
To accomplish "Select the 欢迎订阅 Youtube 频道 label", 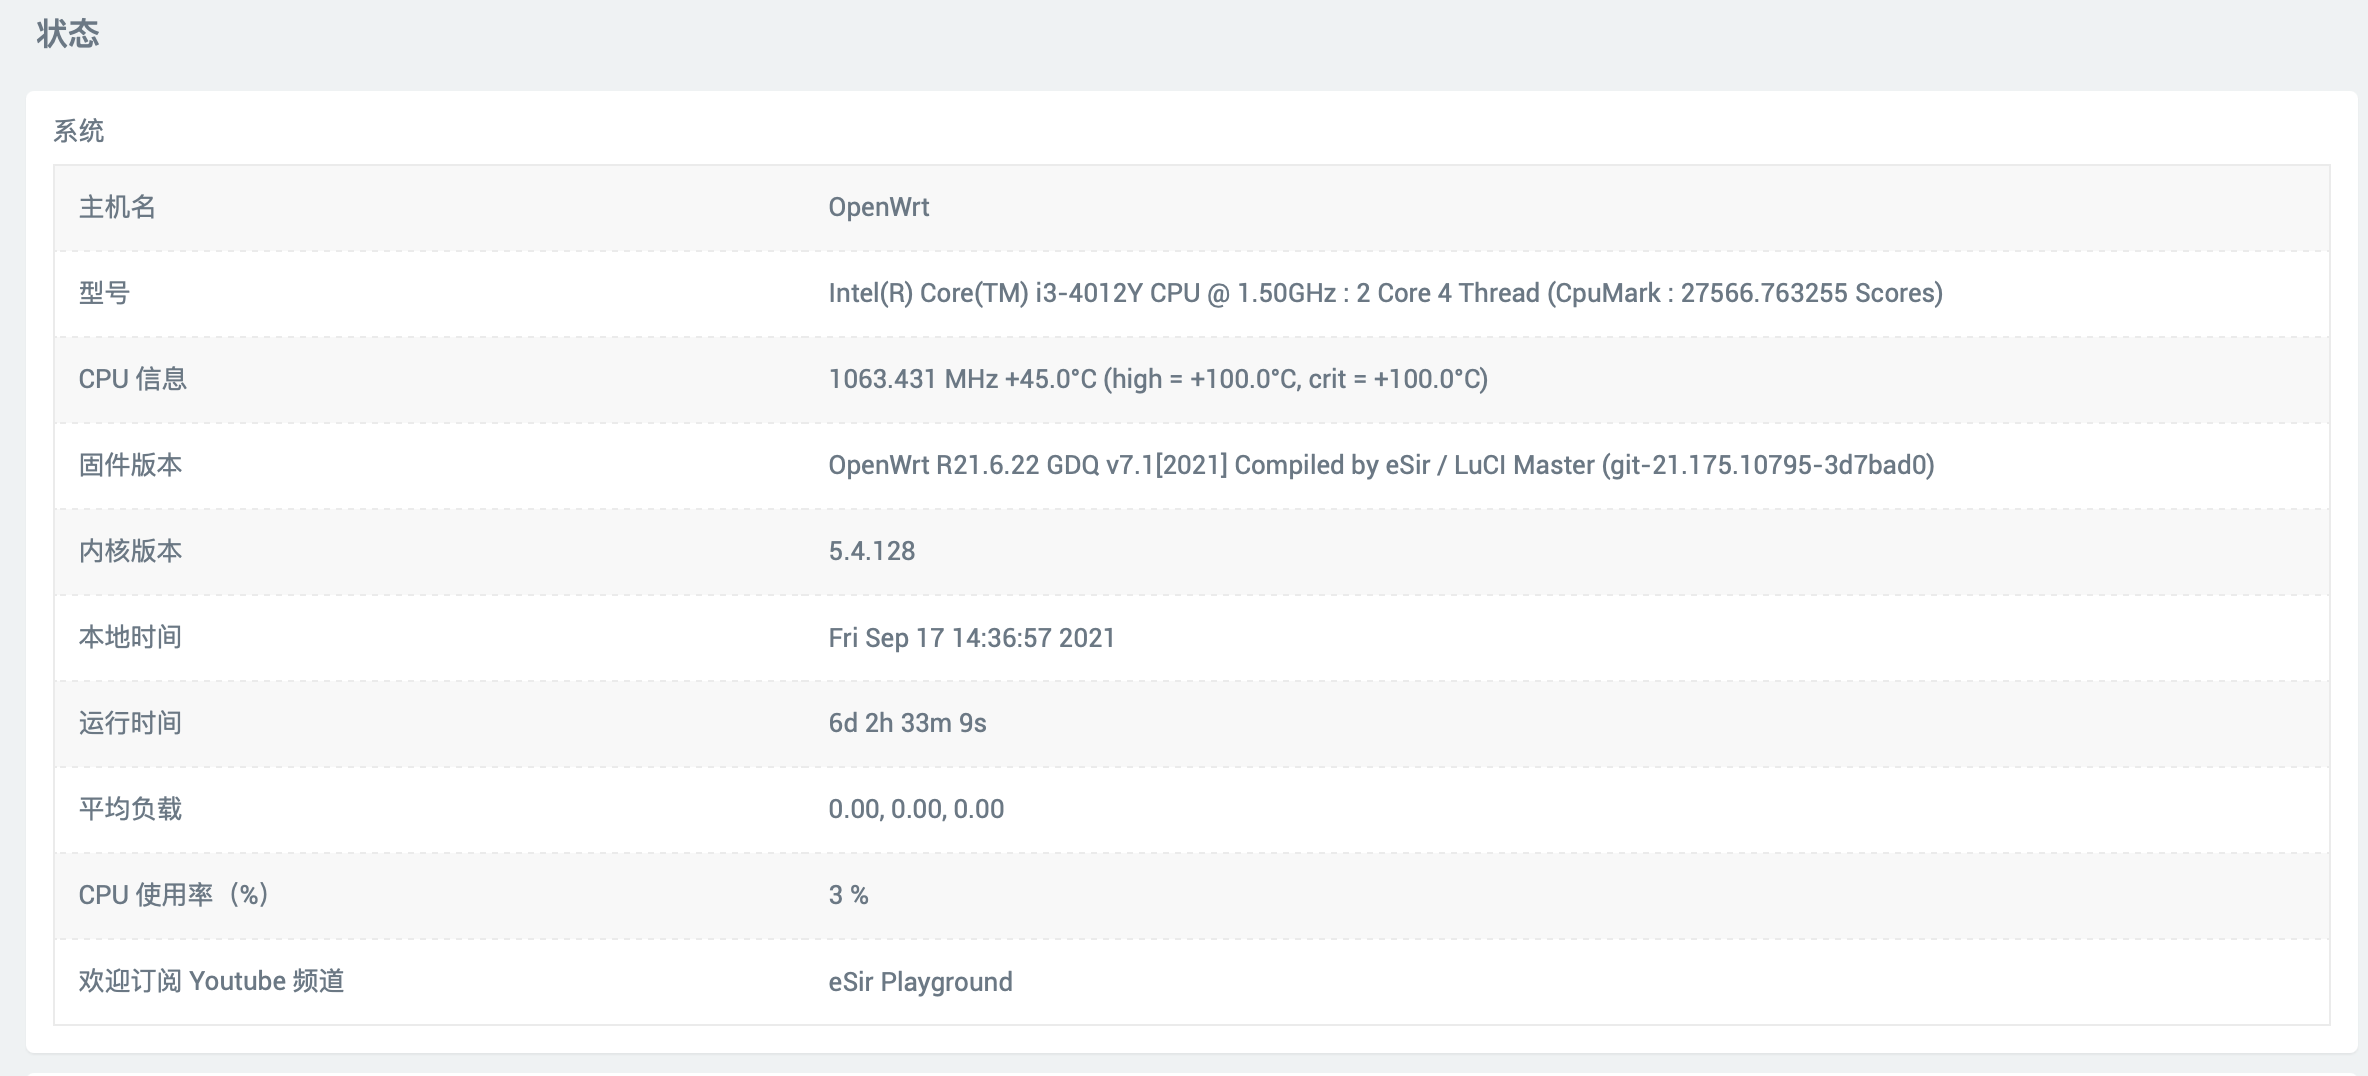I will [x=212, y=981].
